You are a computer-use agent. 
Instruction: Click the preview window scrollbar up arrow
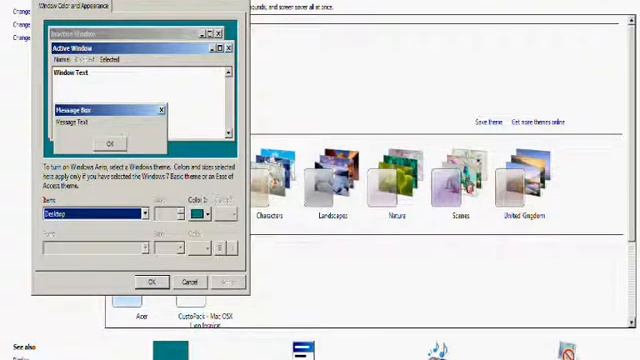229,73
